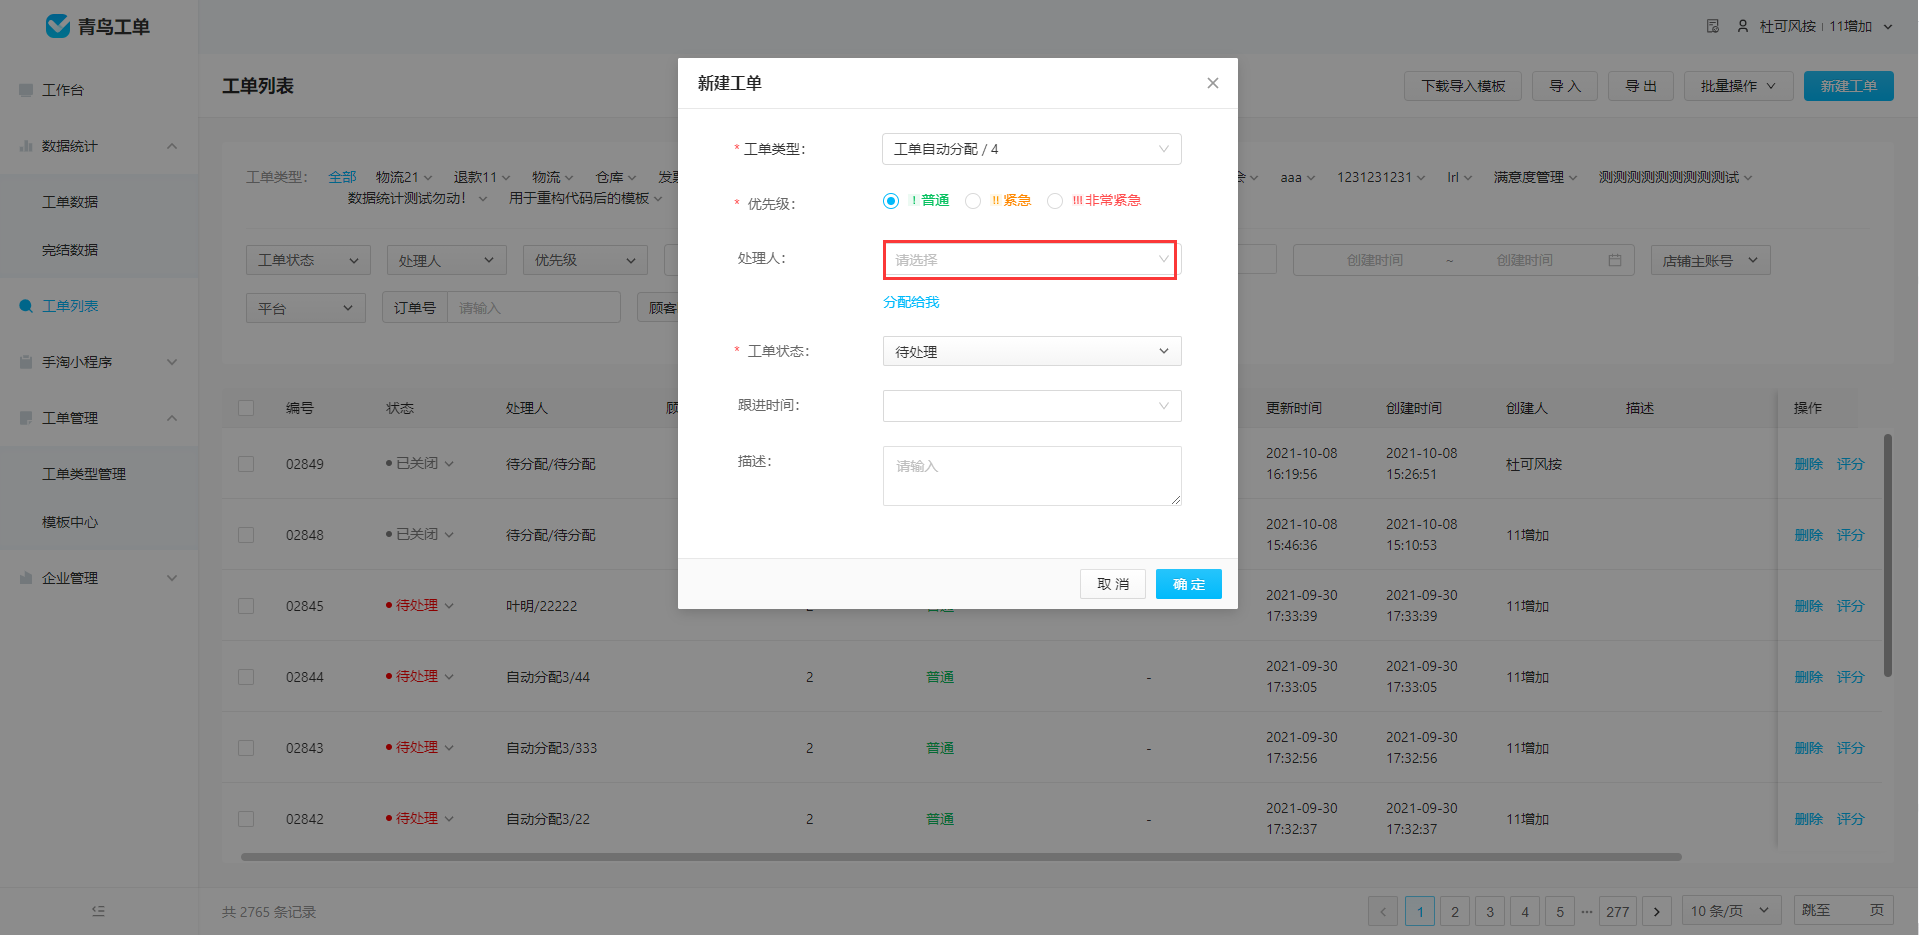The image size is (1919, 935).
Task: Click the 工作台 sidebar icon
Action: click(x=26, y=90)
